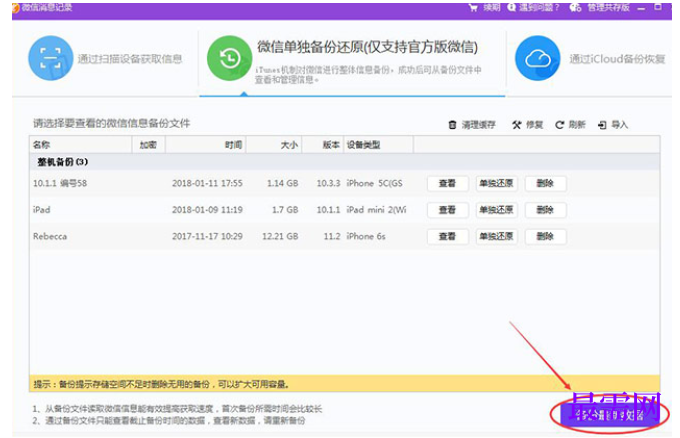Screen dimensions: 680x438
Task: Click the 2018-01-09 11:19 time cell
Action: click(x=207, y=210)
